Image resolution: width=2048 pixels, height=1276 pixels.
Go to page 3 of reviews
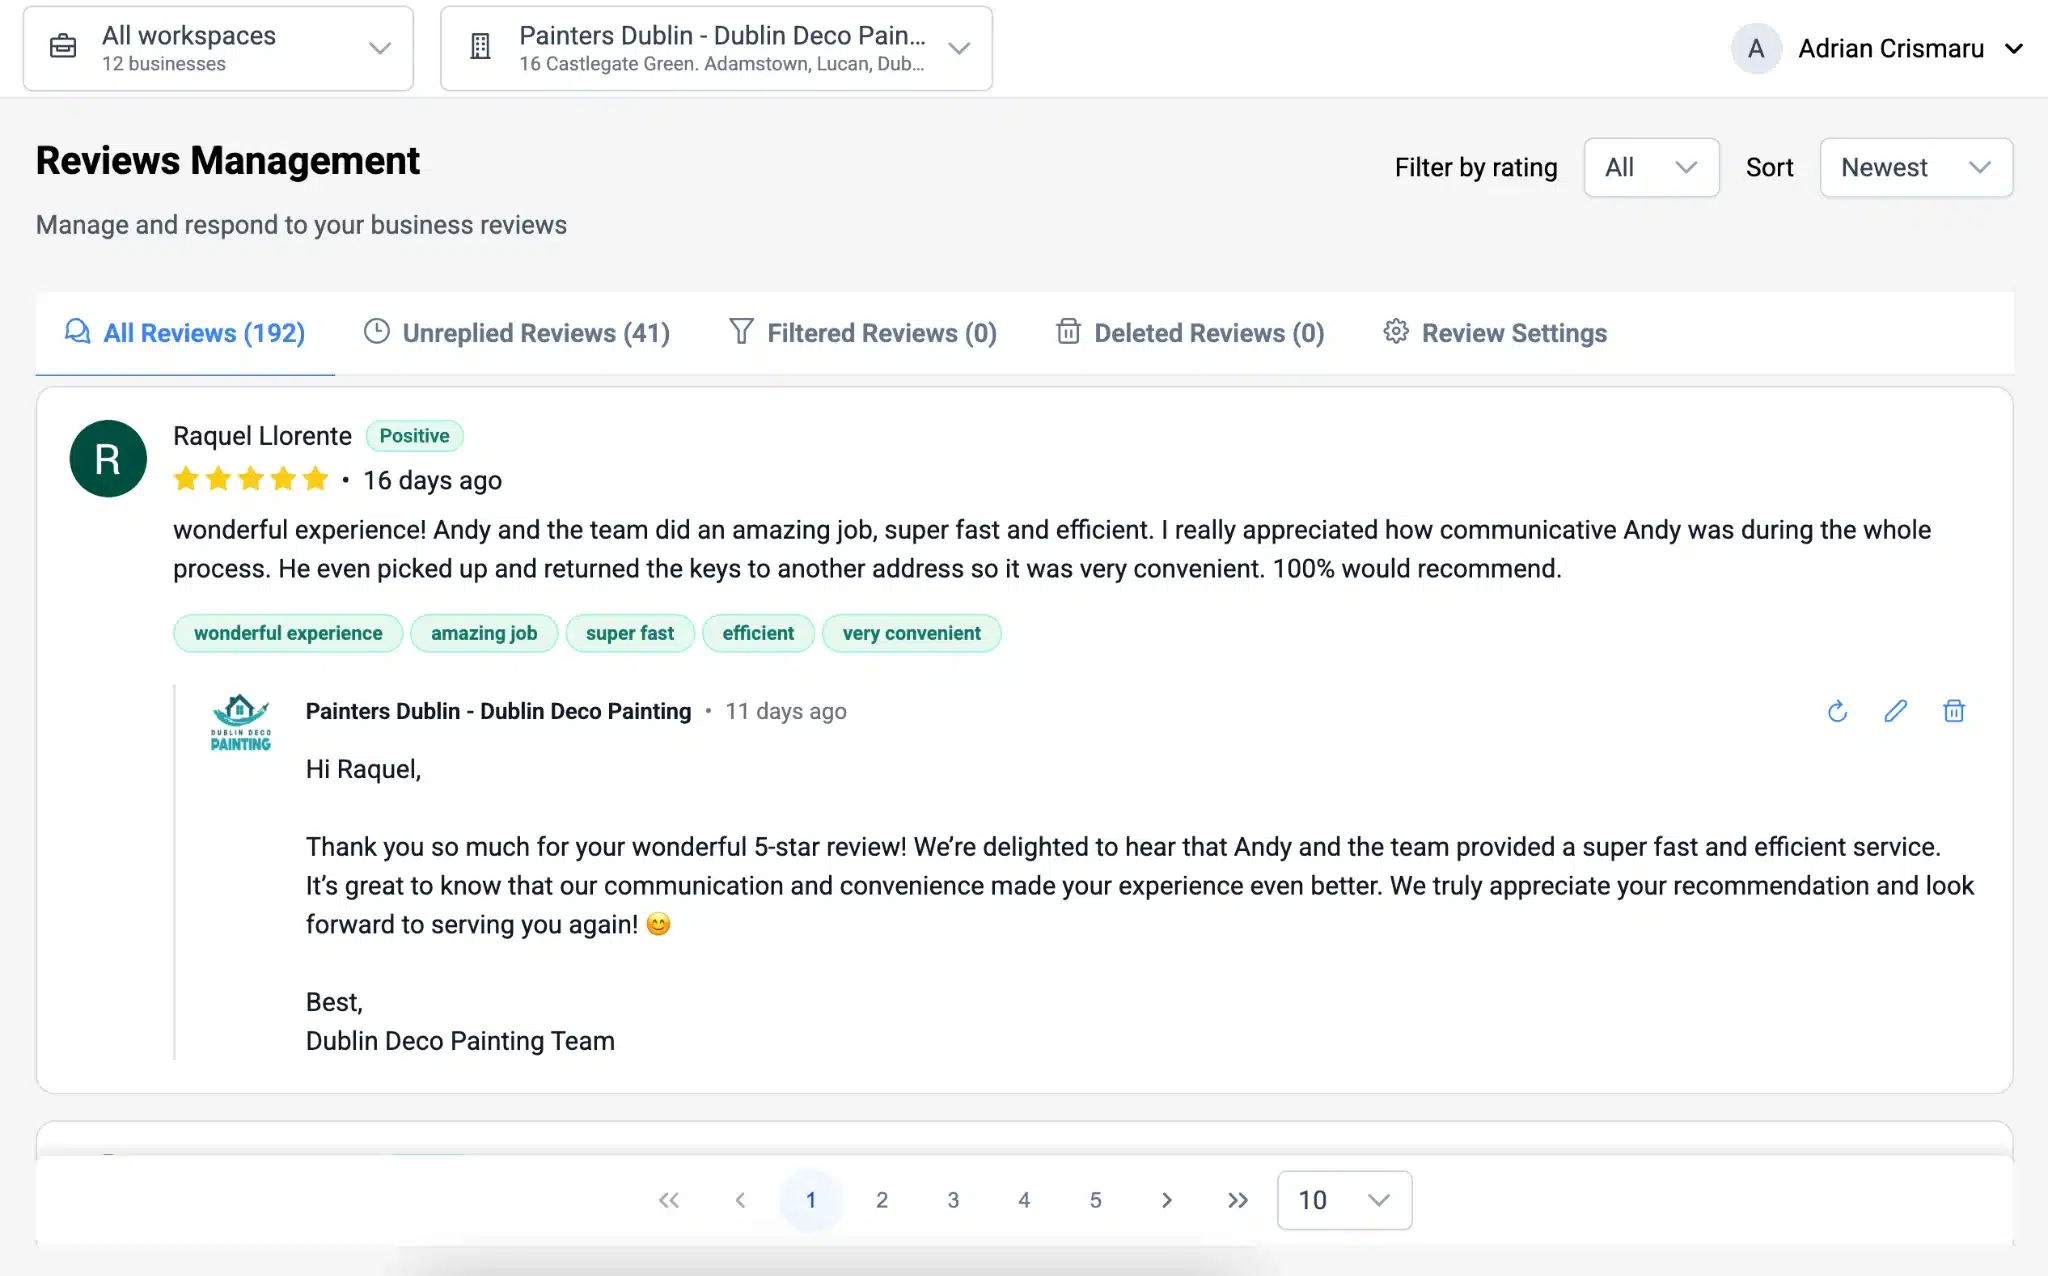(x=952, y=1200)
